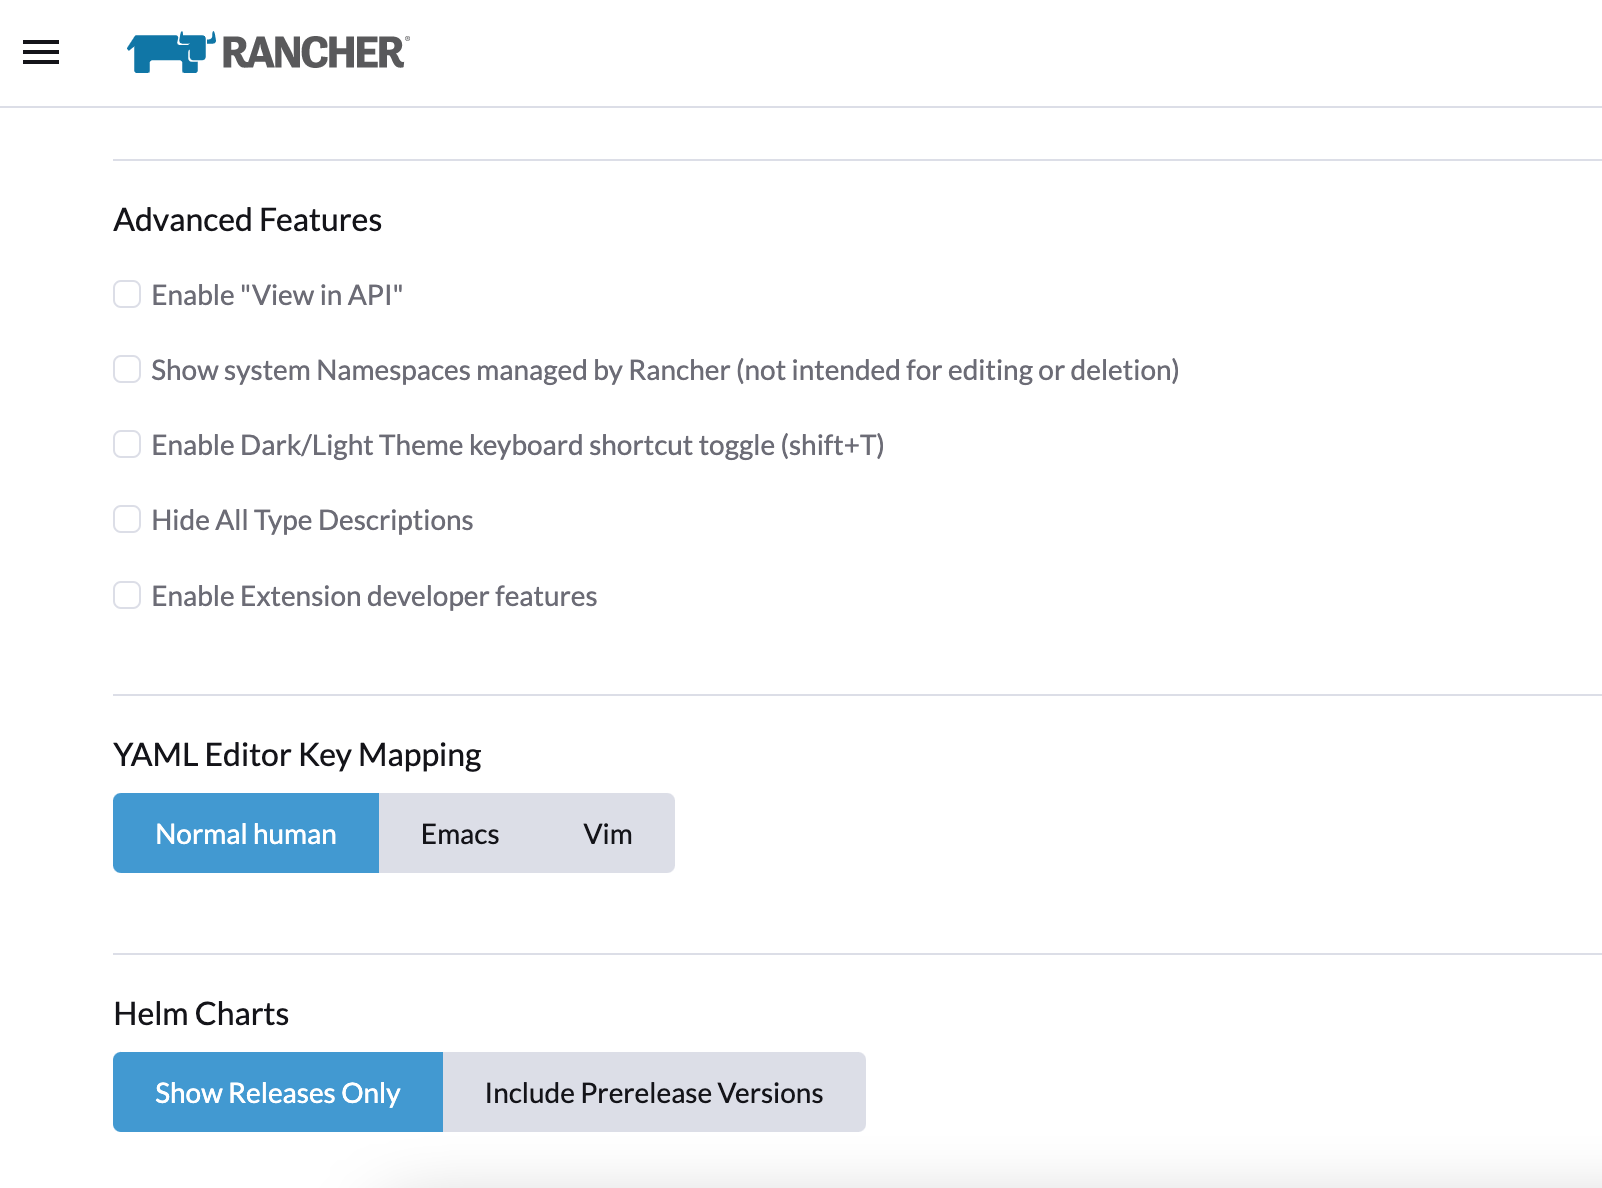Click the Enable Extension developer features label

coord(373,595)
